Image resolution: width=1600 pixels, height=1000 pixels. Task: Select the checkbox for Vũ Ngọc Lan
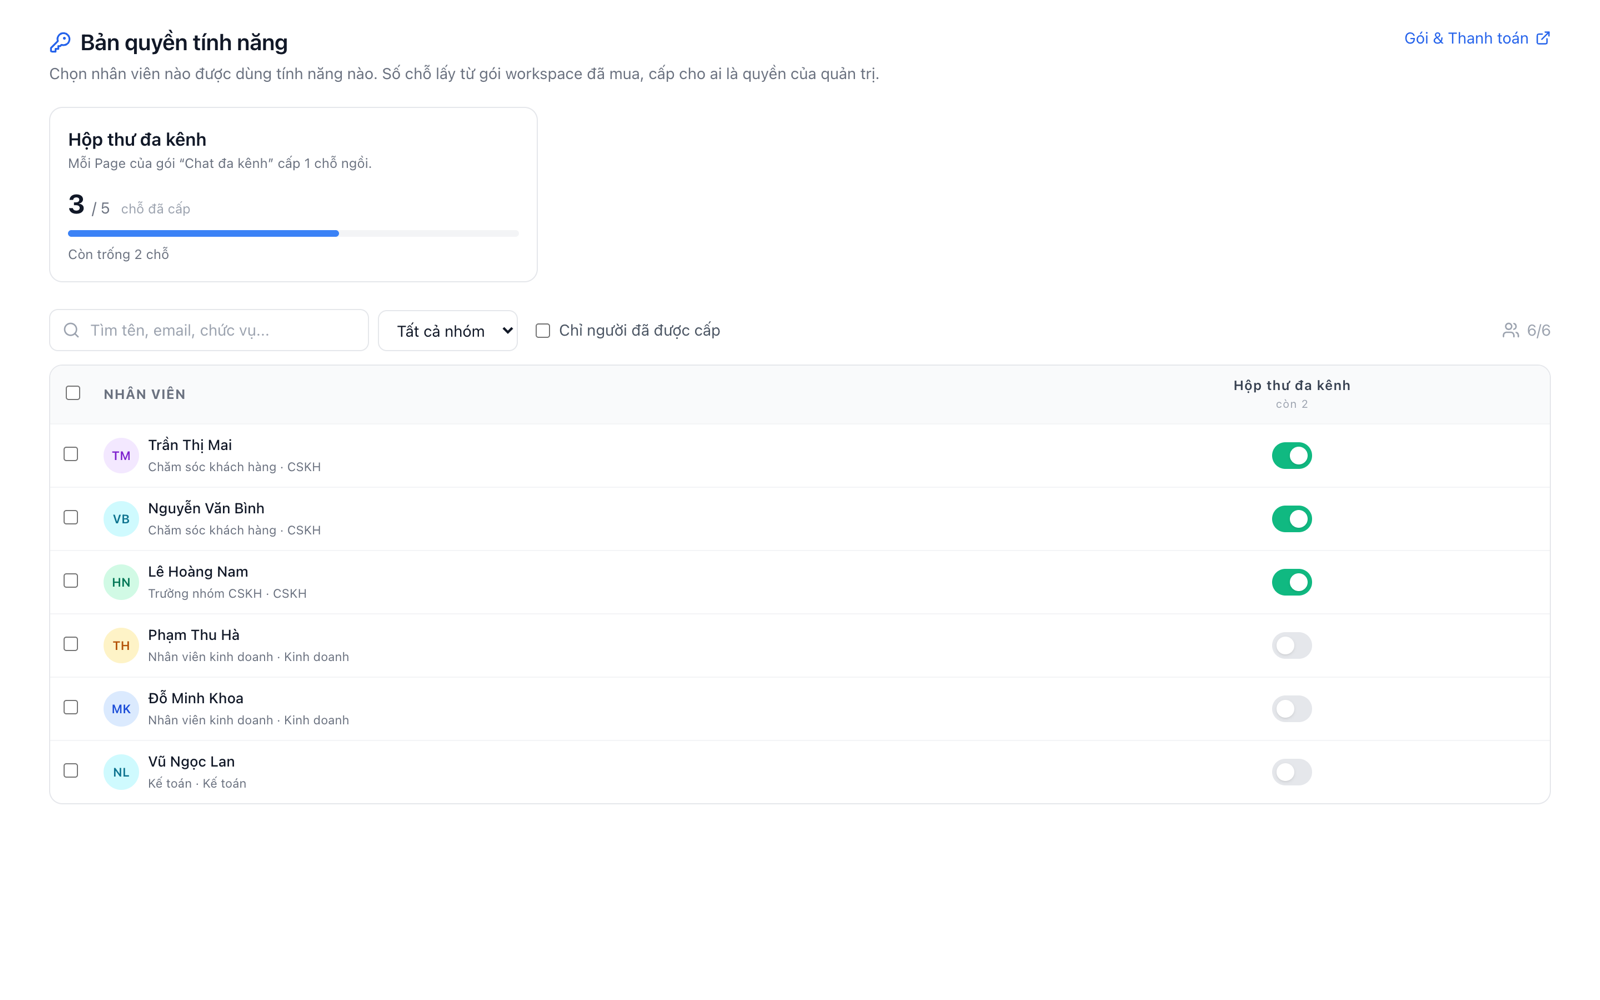point(71,770)
